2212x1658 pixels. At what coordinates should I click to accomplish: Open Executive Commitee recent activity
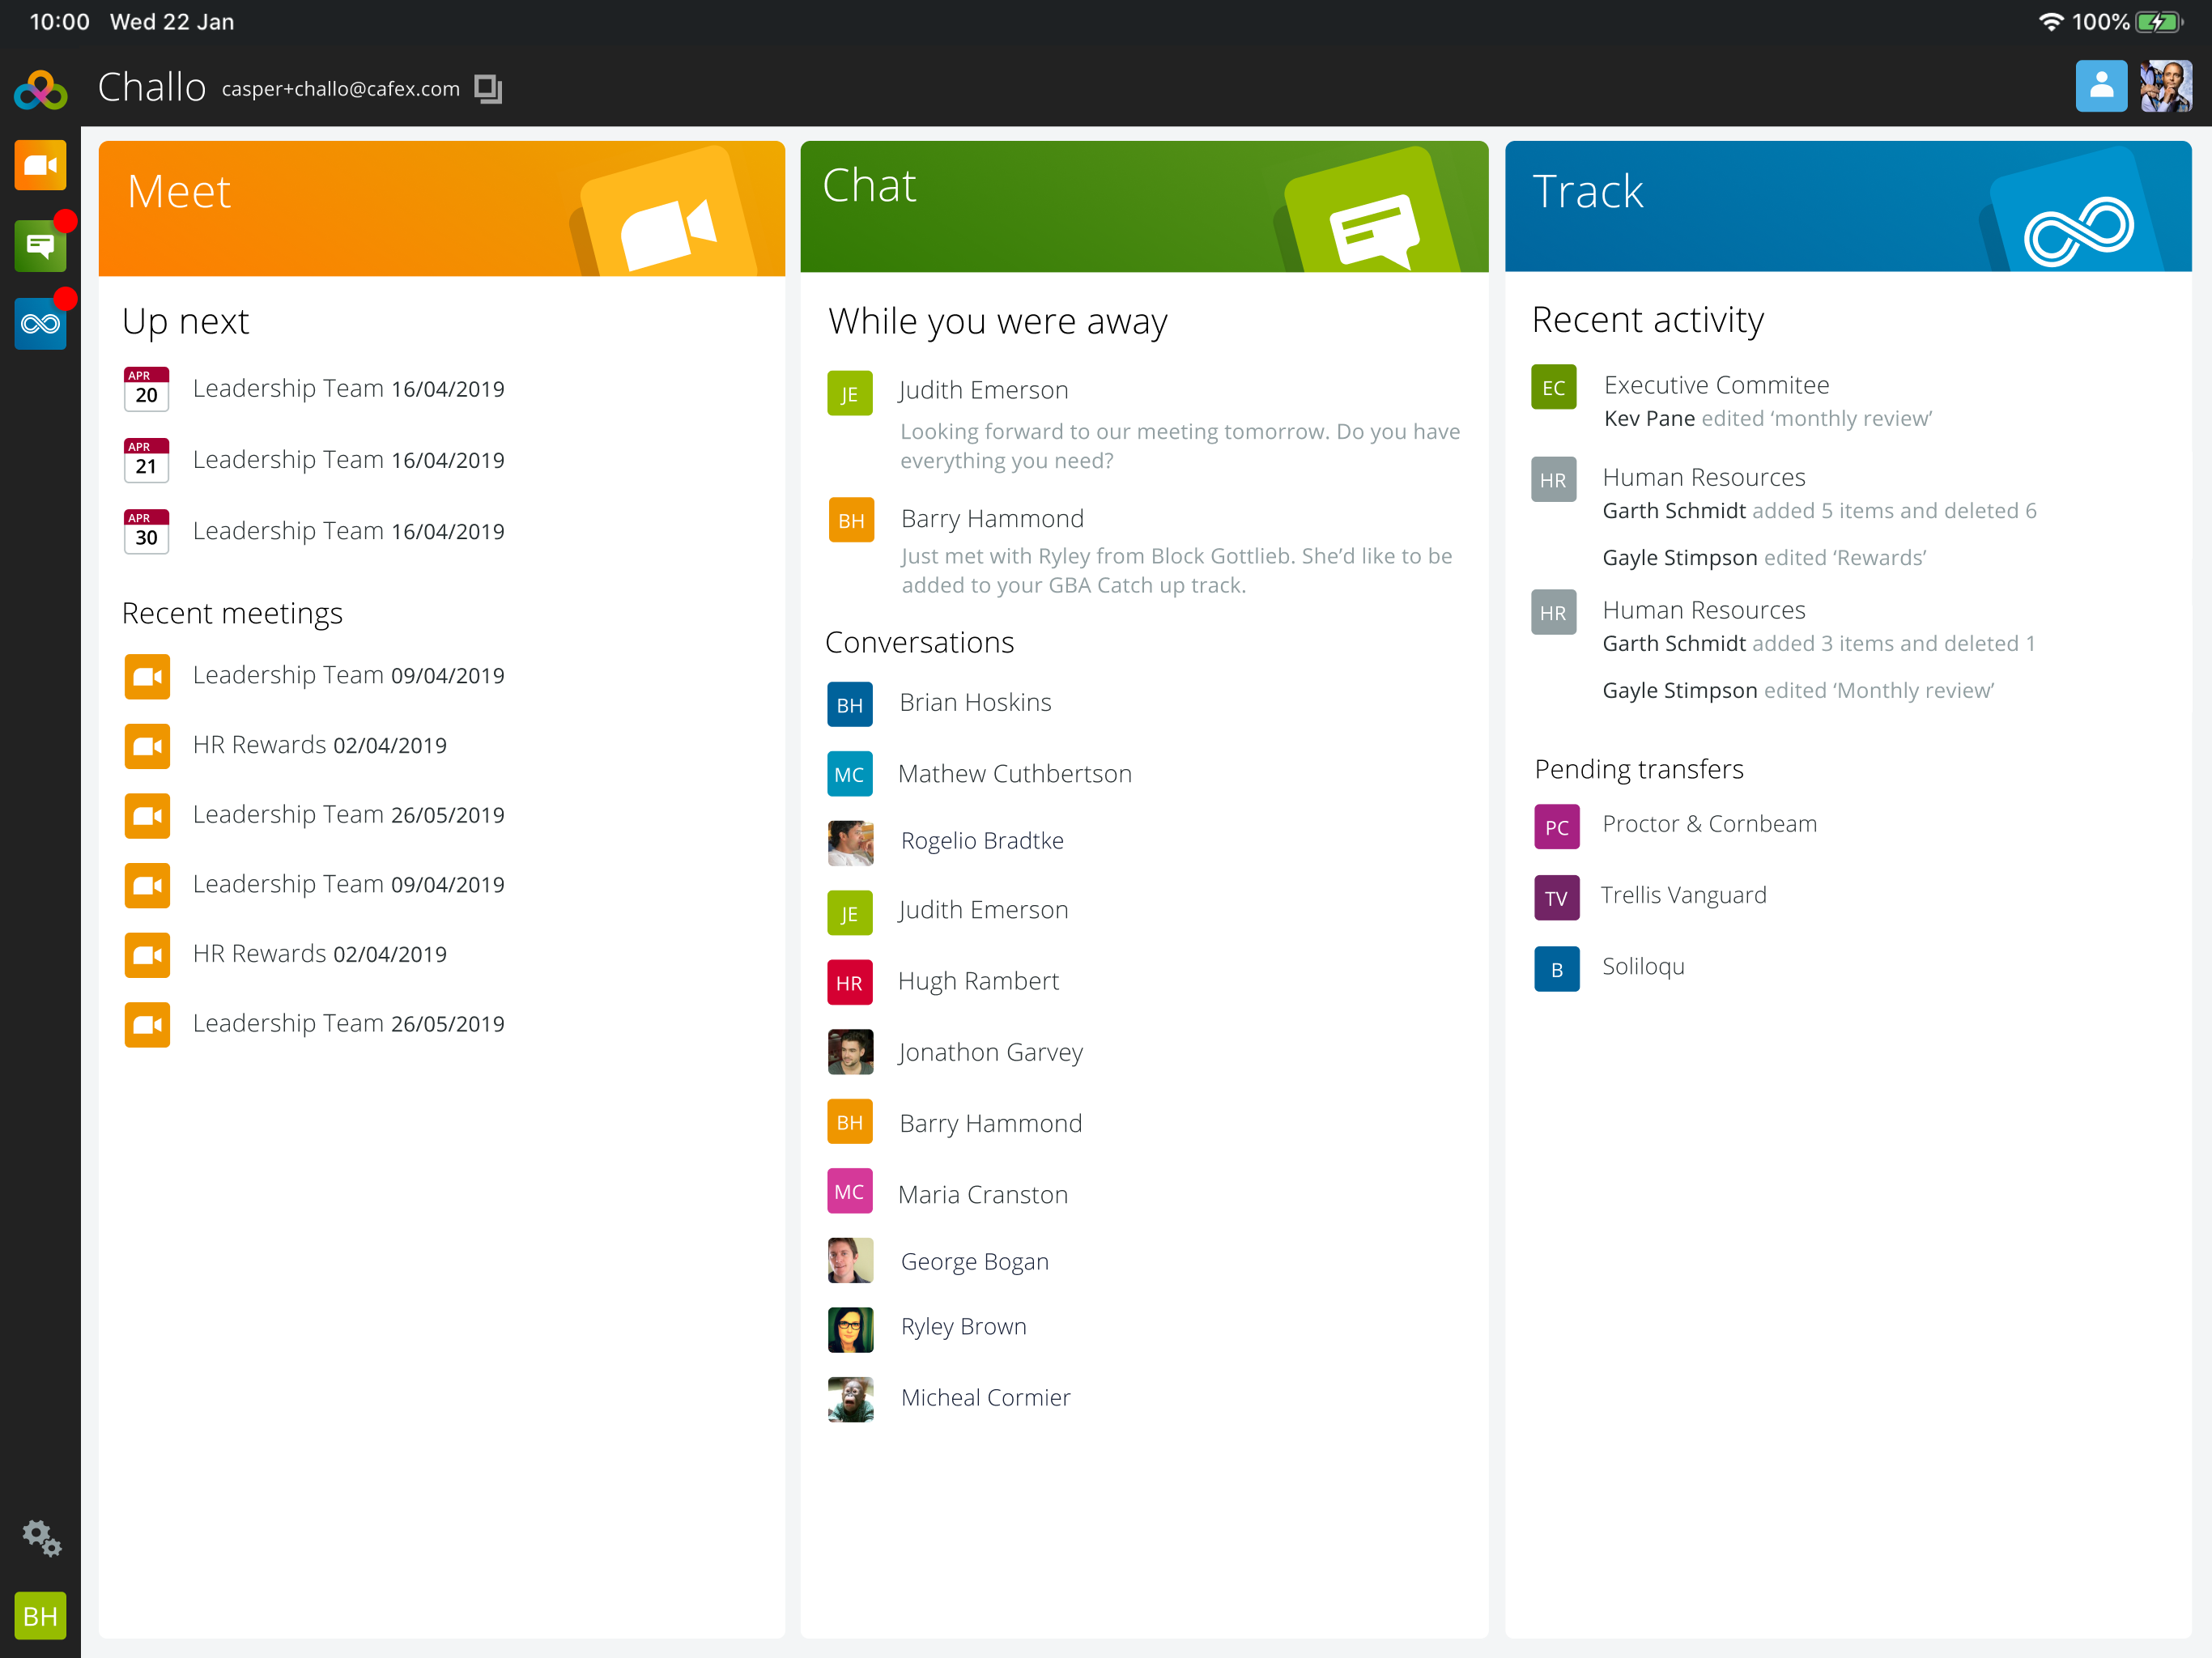(1716, 385)
